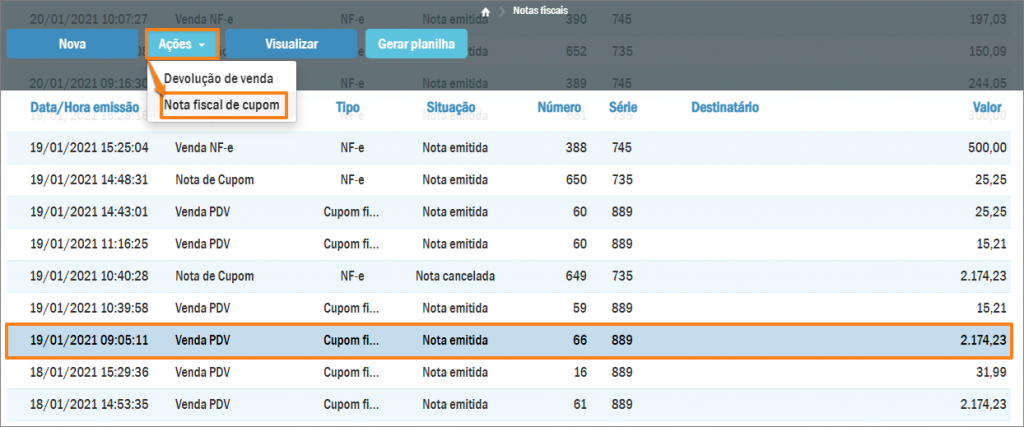The width and height of the screenshot is (1024, 427).
Task: Sort by Situação column header
Action: 451,106
